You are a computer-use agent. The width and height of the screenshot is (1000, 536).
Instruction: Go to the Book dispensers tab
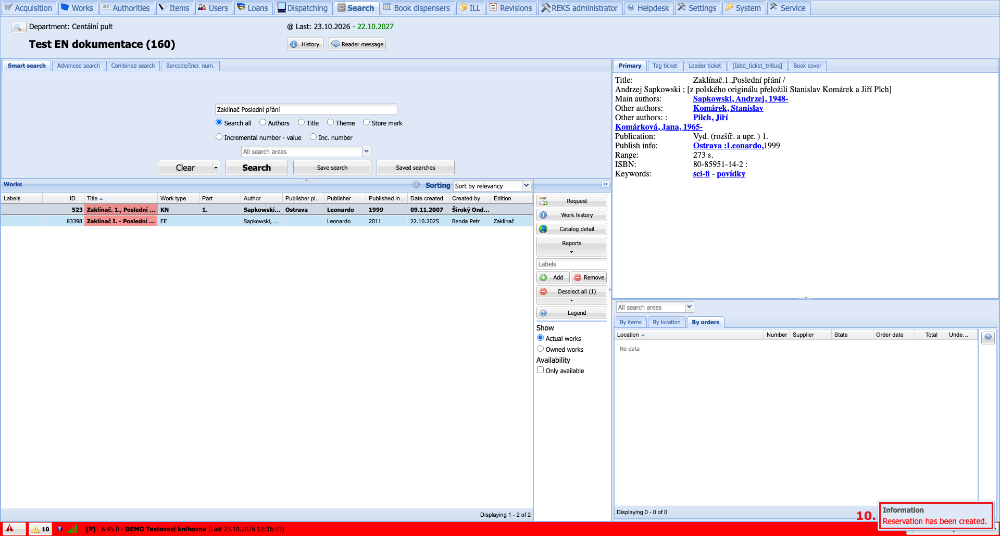click(x=418, y=8)
